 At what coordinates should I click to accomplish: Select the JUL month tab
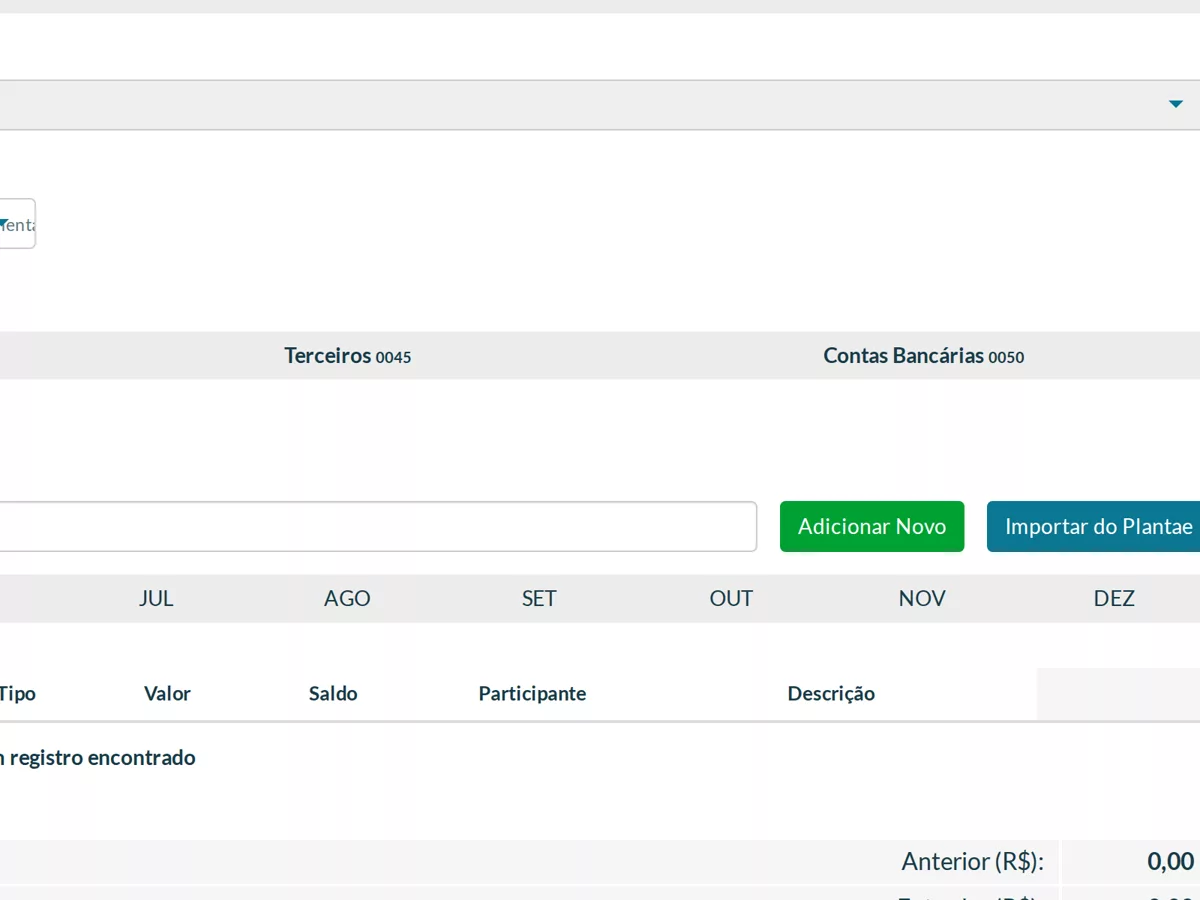click(156, 598)
